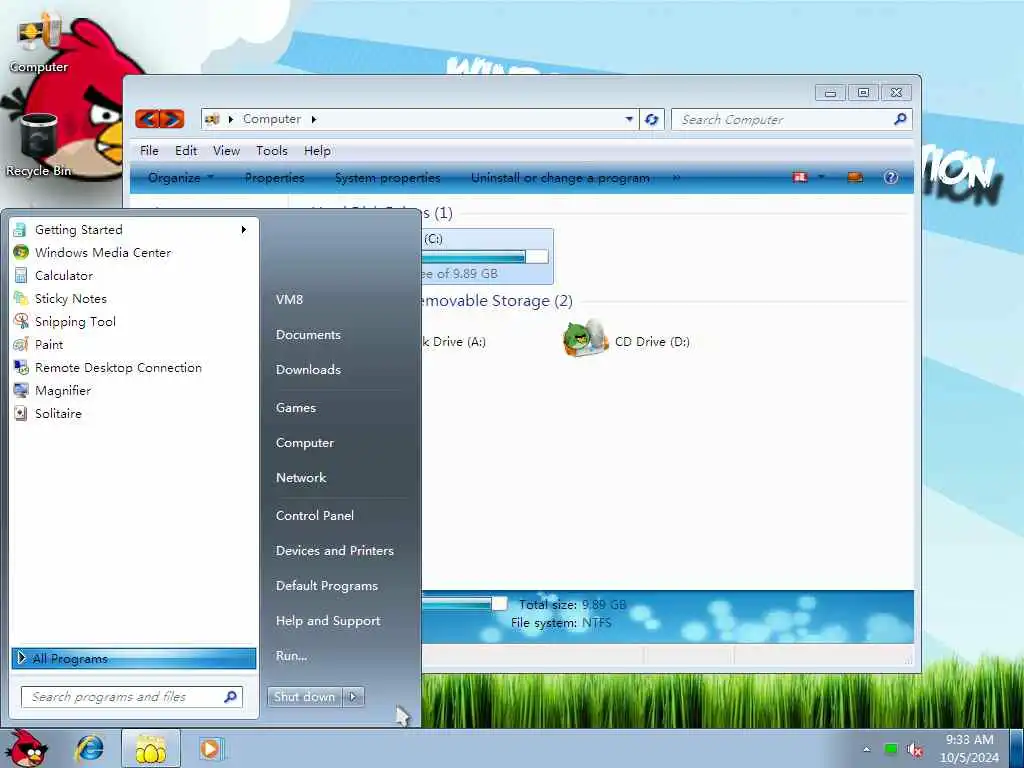Click System properties in toolbar

[x=388, y=178]
